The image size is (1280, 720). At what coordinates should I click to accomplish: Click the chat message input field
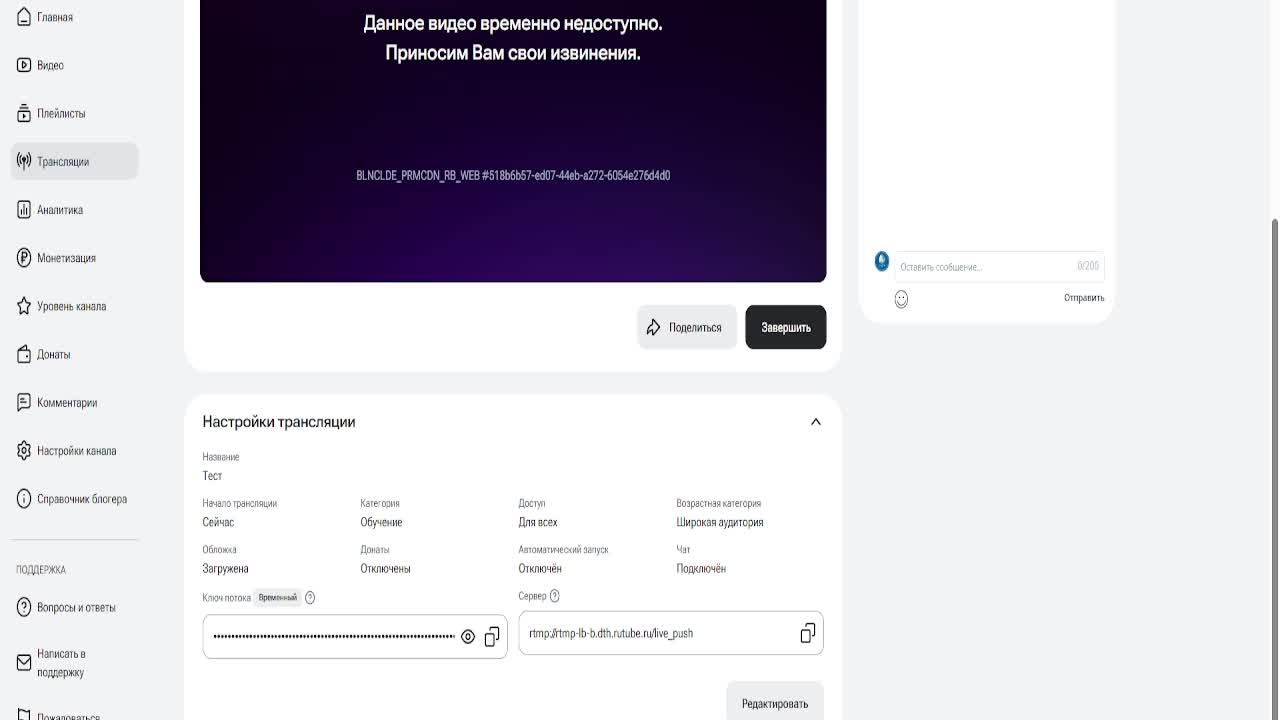(x=999, y=266)
